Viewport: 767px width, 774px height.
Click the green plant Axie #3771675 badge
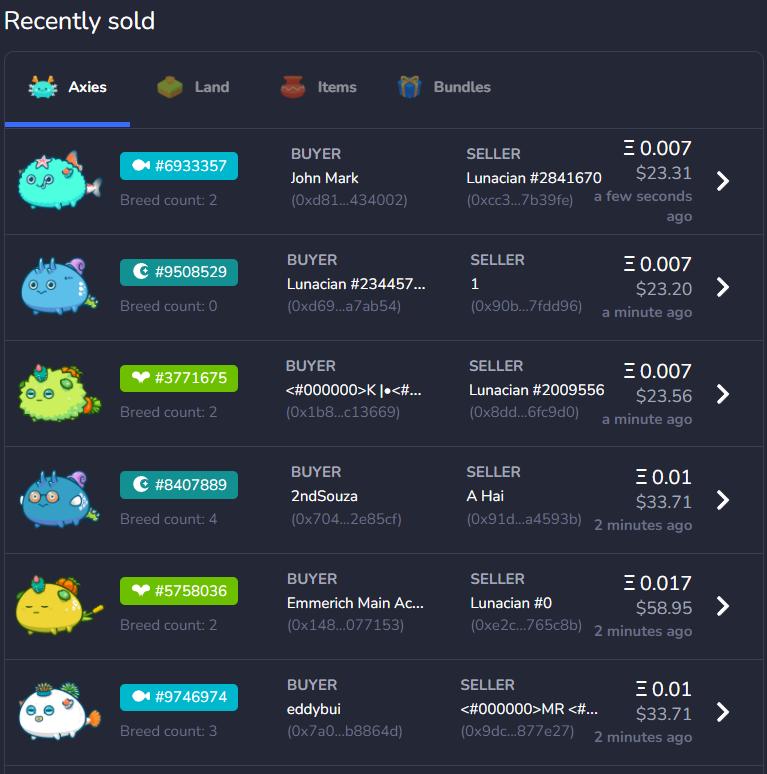(179, 378)
